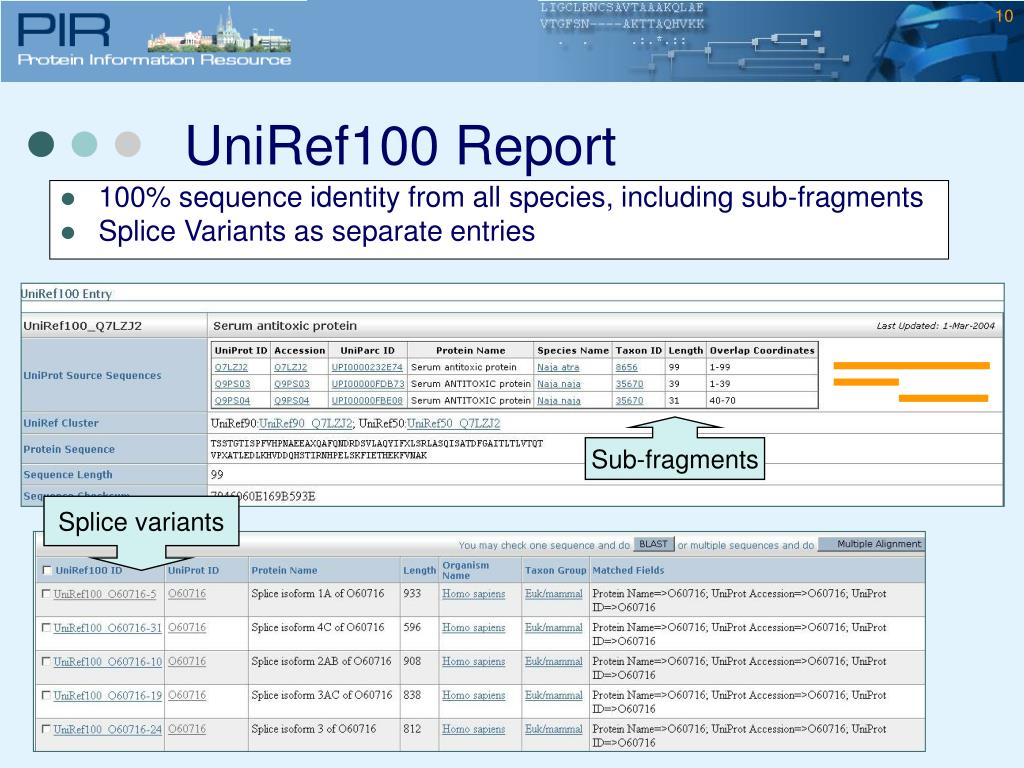Open Taxon ID 8656 link
Image resolution: width=1024 pixels, height=768 pixels.
[x=626, y=368]
